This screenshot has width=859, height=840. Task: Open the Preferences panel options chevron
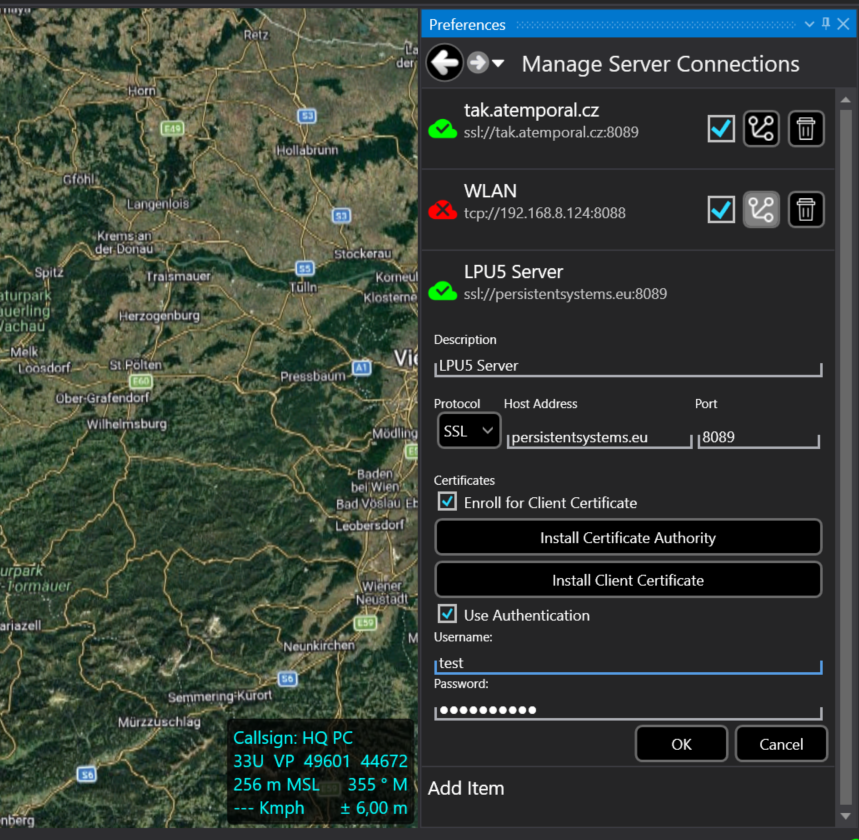coord(810,24)
